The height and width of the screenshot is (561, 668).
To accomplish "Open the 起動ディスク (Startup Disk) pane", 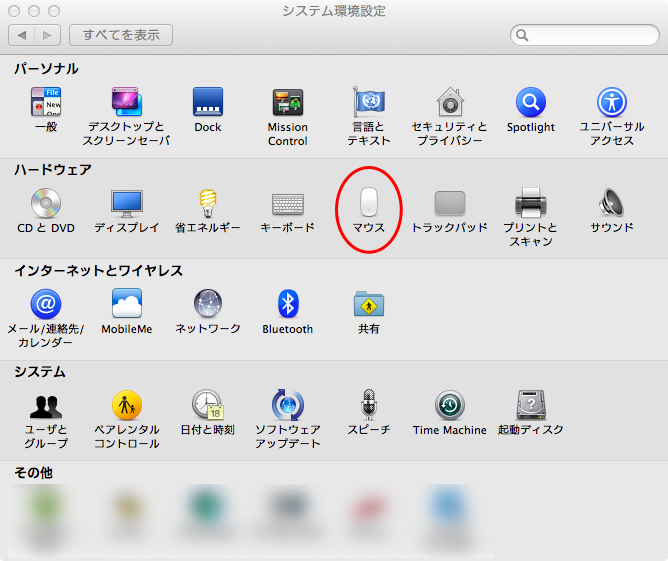I will tap(530, 406).
